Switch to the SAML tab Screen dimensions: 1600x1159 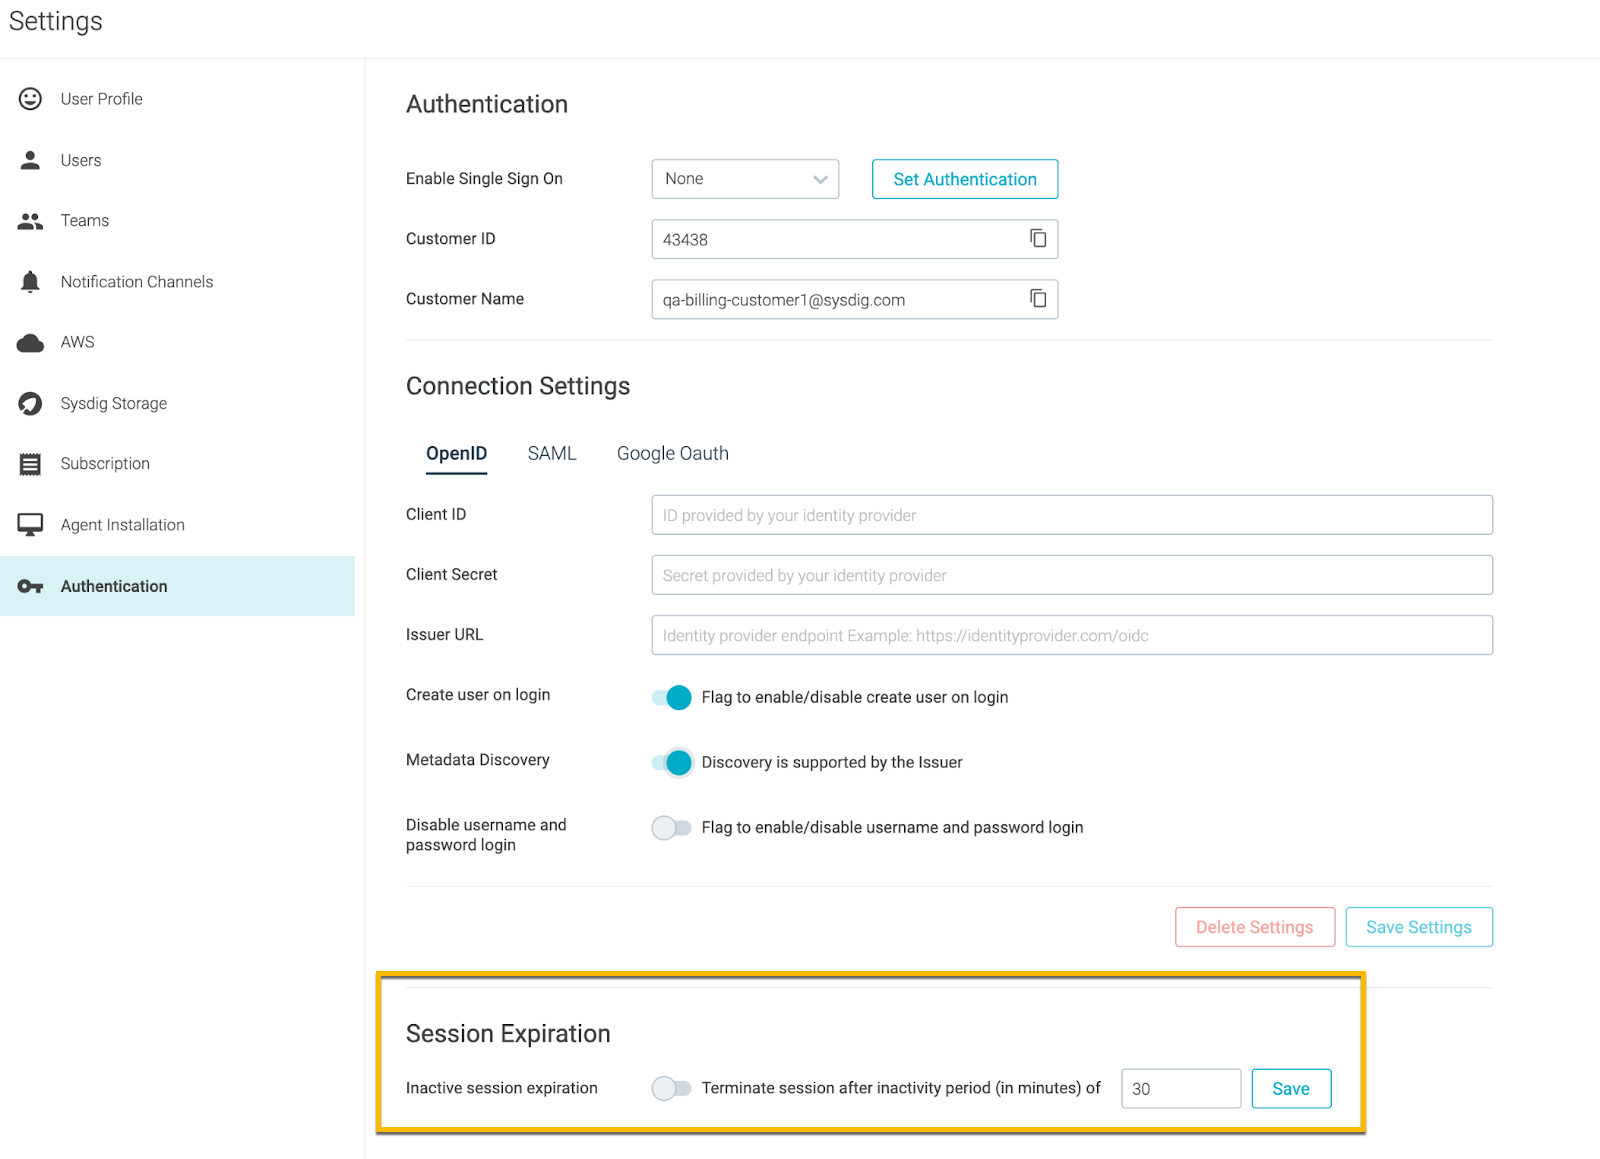pyautogui.click(x=551, y=453)
